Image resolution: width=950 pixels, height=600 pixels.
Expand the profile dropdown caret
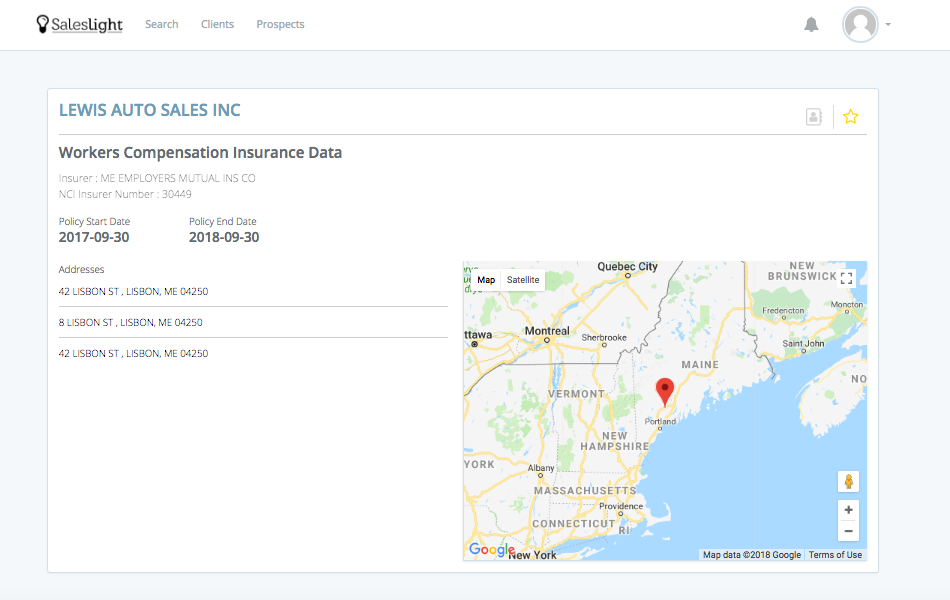888,25
